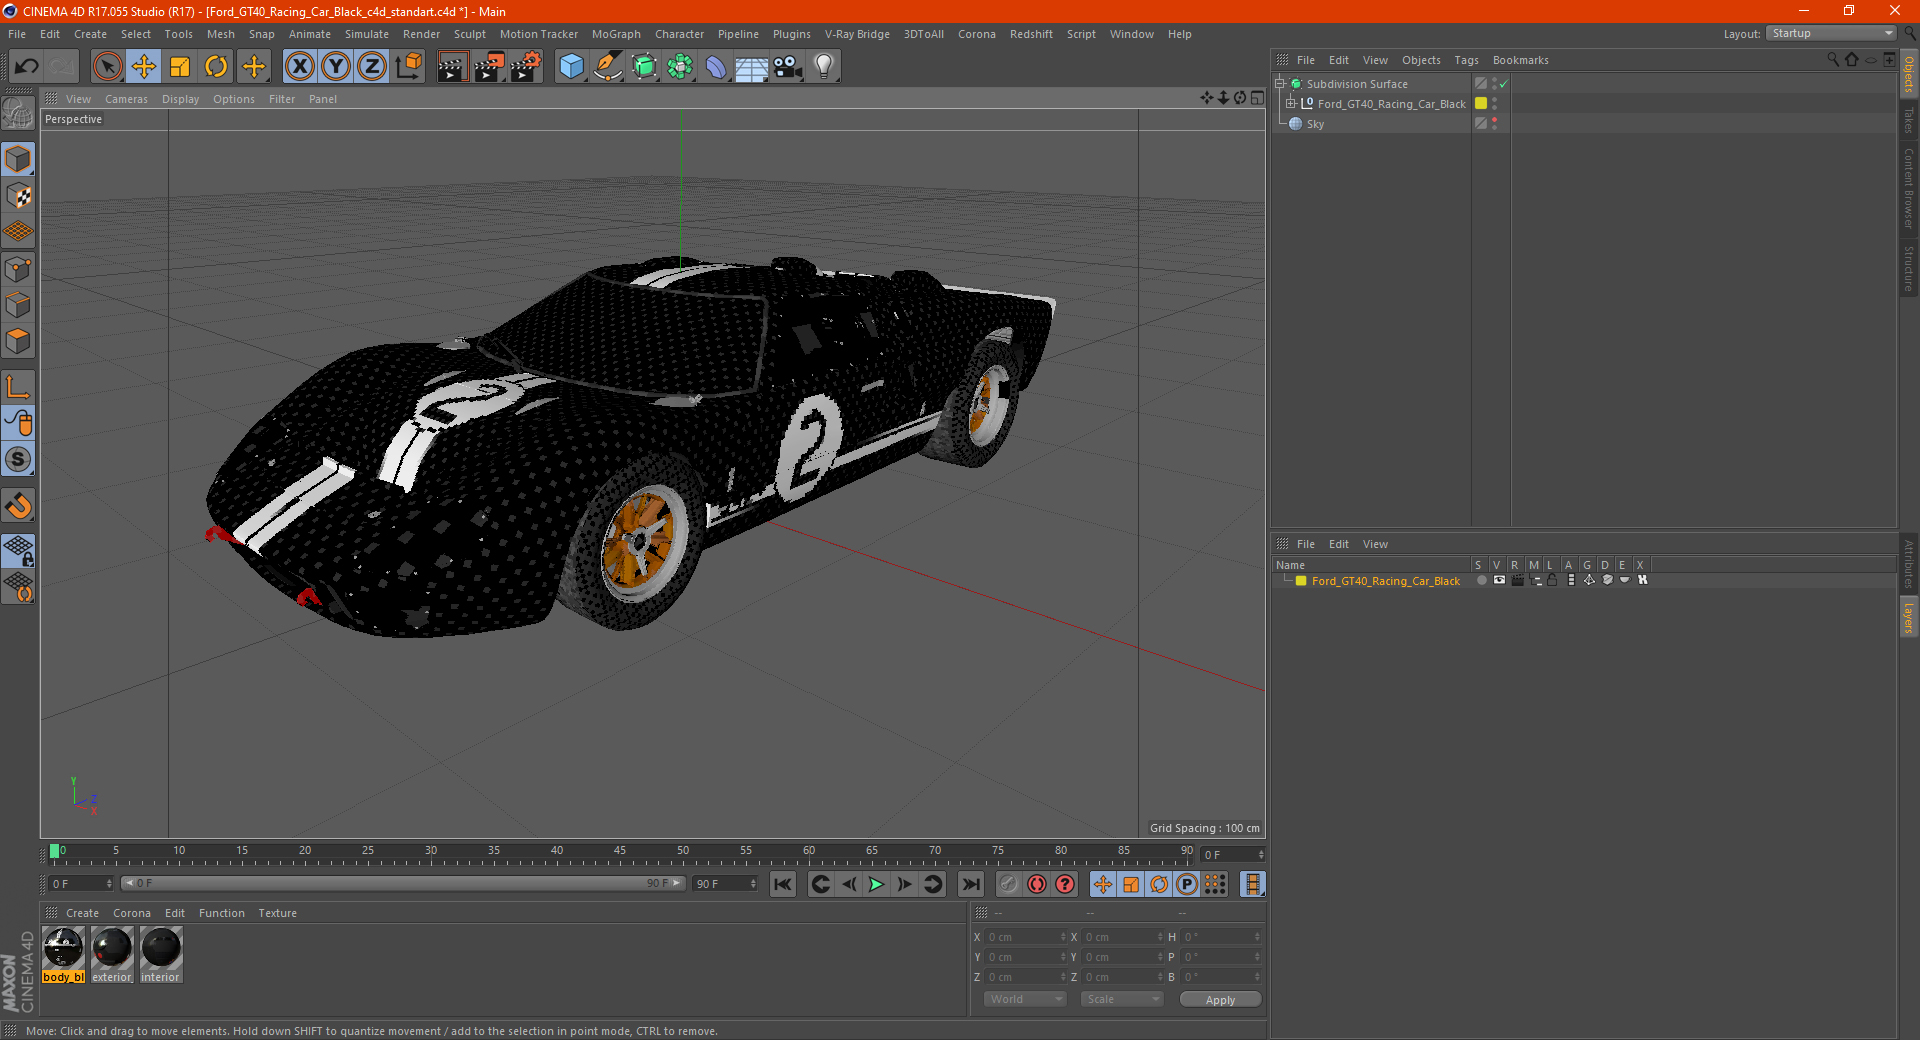Open the Object manager Tags menu

click(1466, 60)
